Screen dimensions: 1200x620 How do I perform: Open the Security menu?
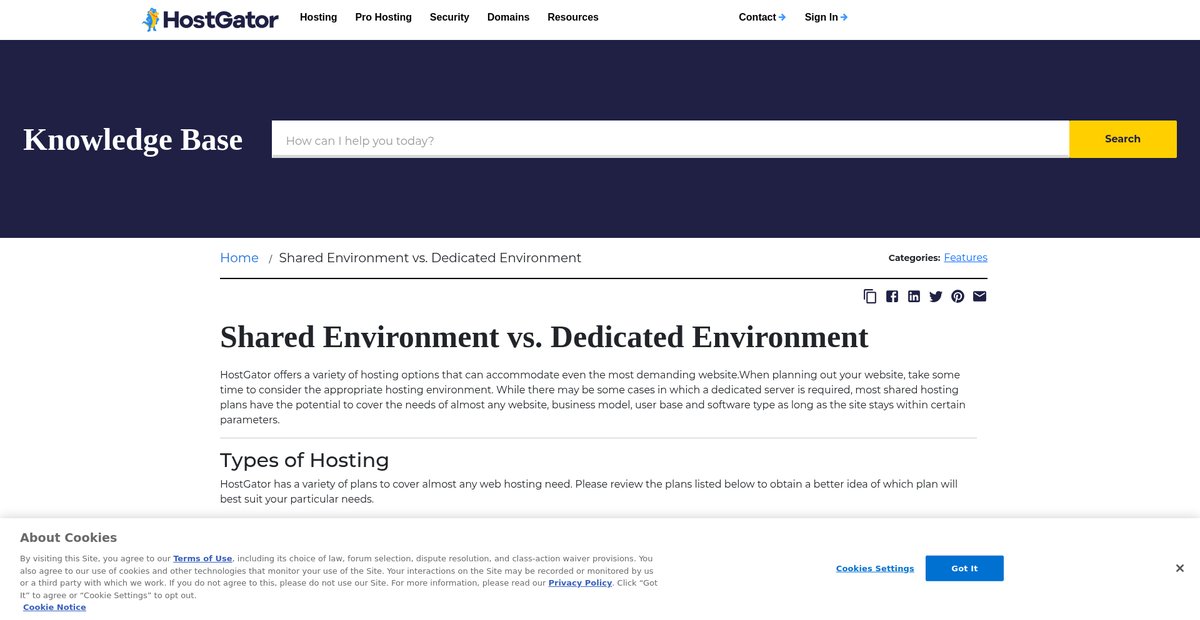click(449, 17)
